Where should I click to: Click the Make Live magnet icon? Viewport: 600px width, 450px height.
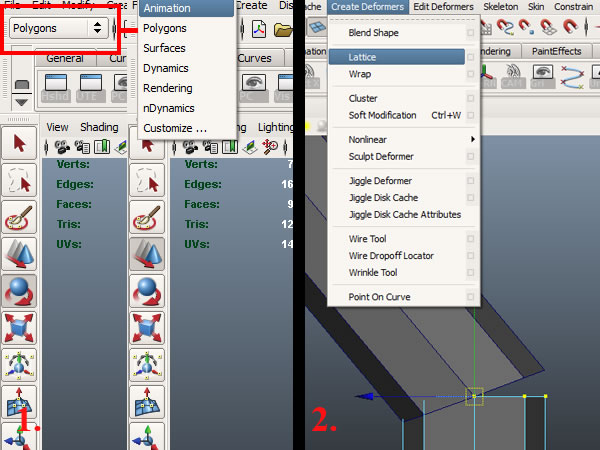570,27
